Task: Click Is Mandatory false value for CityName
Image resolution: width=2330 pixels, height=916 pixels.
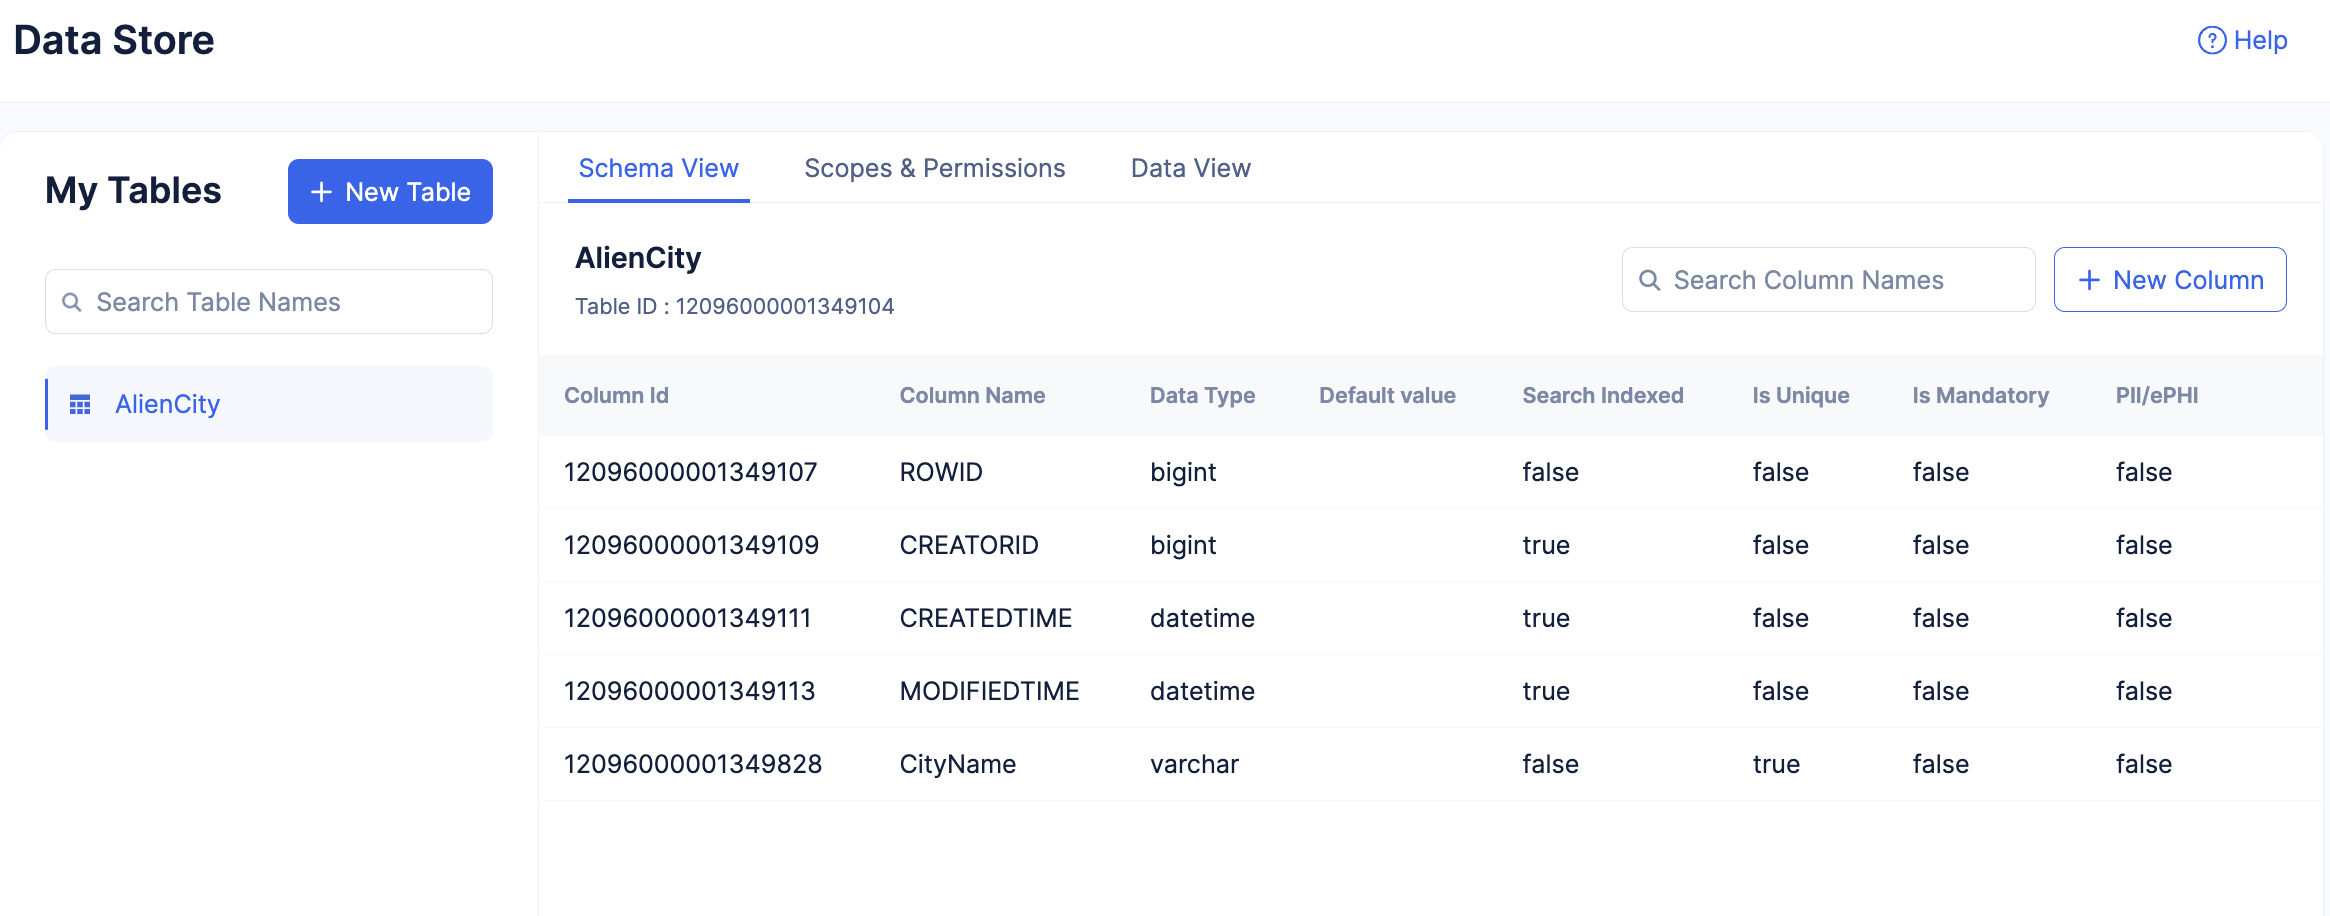Action: (x=1941, y=764)
